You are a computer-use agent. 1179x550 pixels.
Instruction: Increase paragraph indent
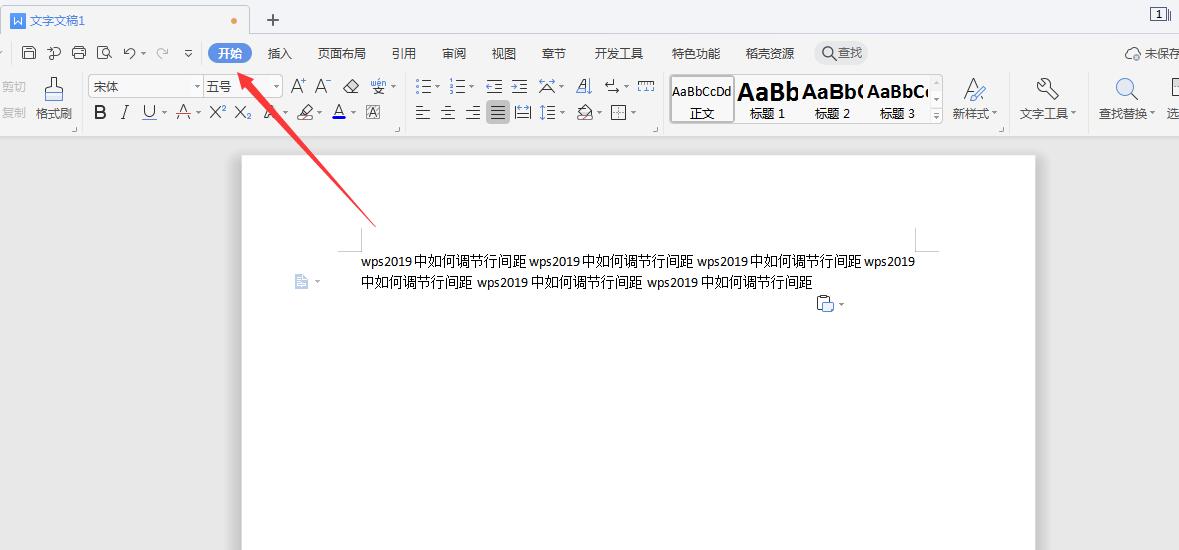click(x=520, y=86)
